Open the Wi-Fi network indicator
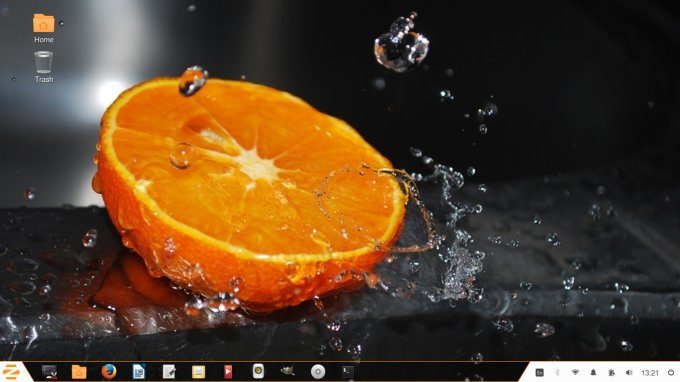 [x=575, y=372]
